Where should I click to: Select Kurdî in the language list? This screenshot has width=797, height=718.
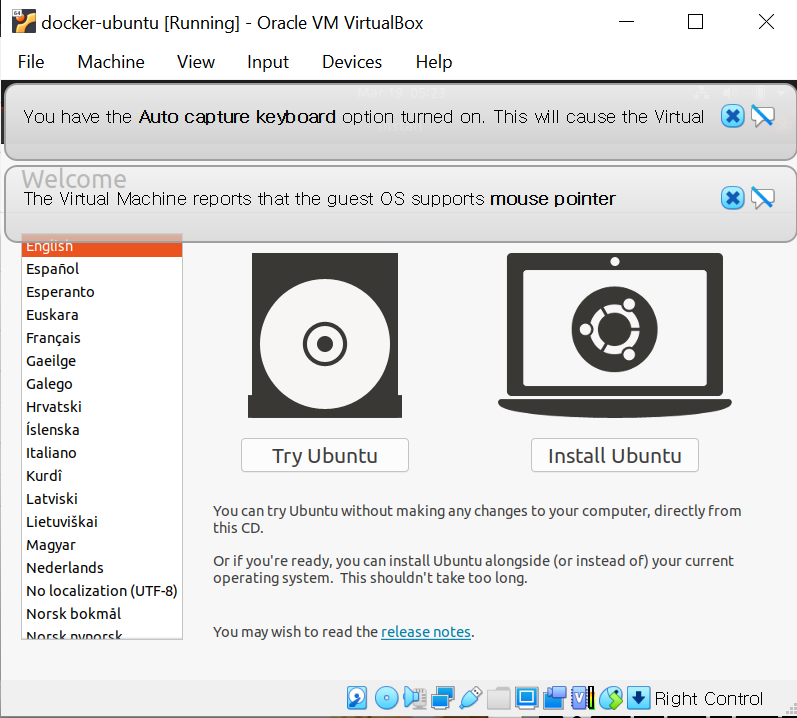click(x=102, y=476)
